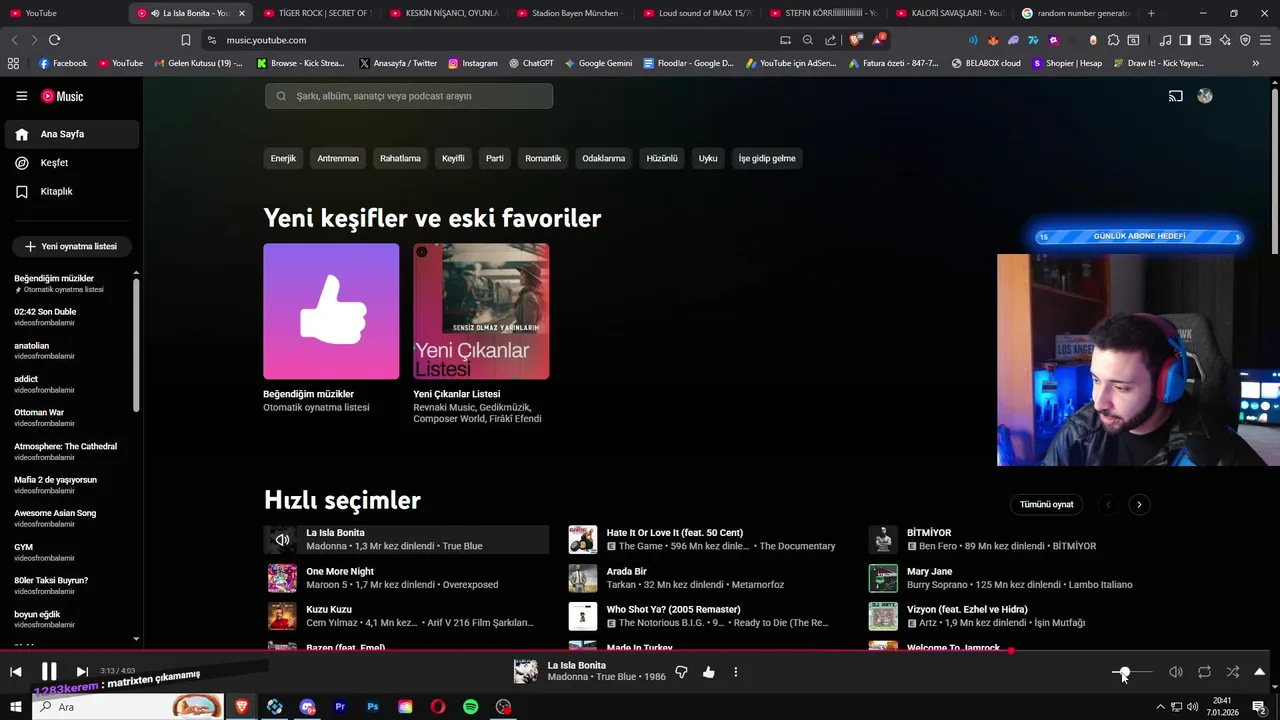Reload the page in browser toolbar
Viewport: 1280px width, 720px height.
54,40
